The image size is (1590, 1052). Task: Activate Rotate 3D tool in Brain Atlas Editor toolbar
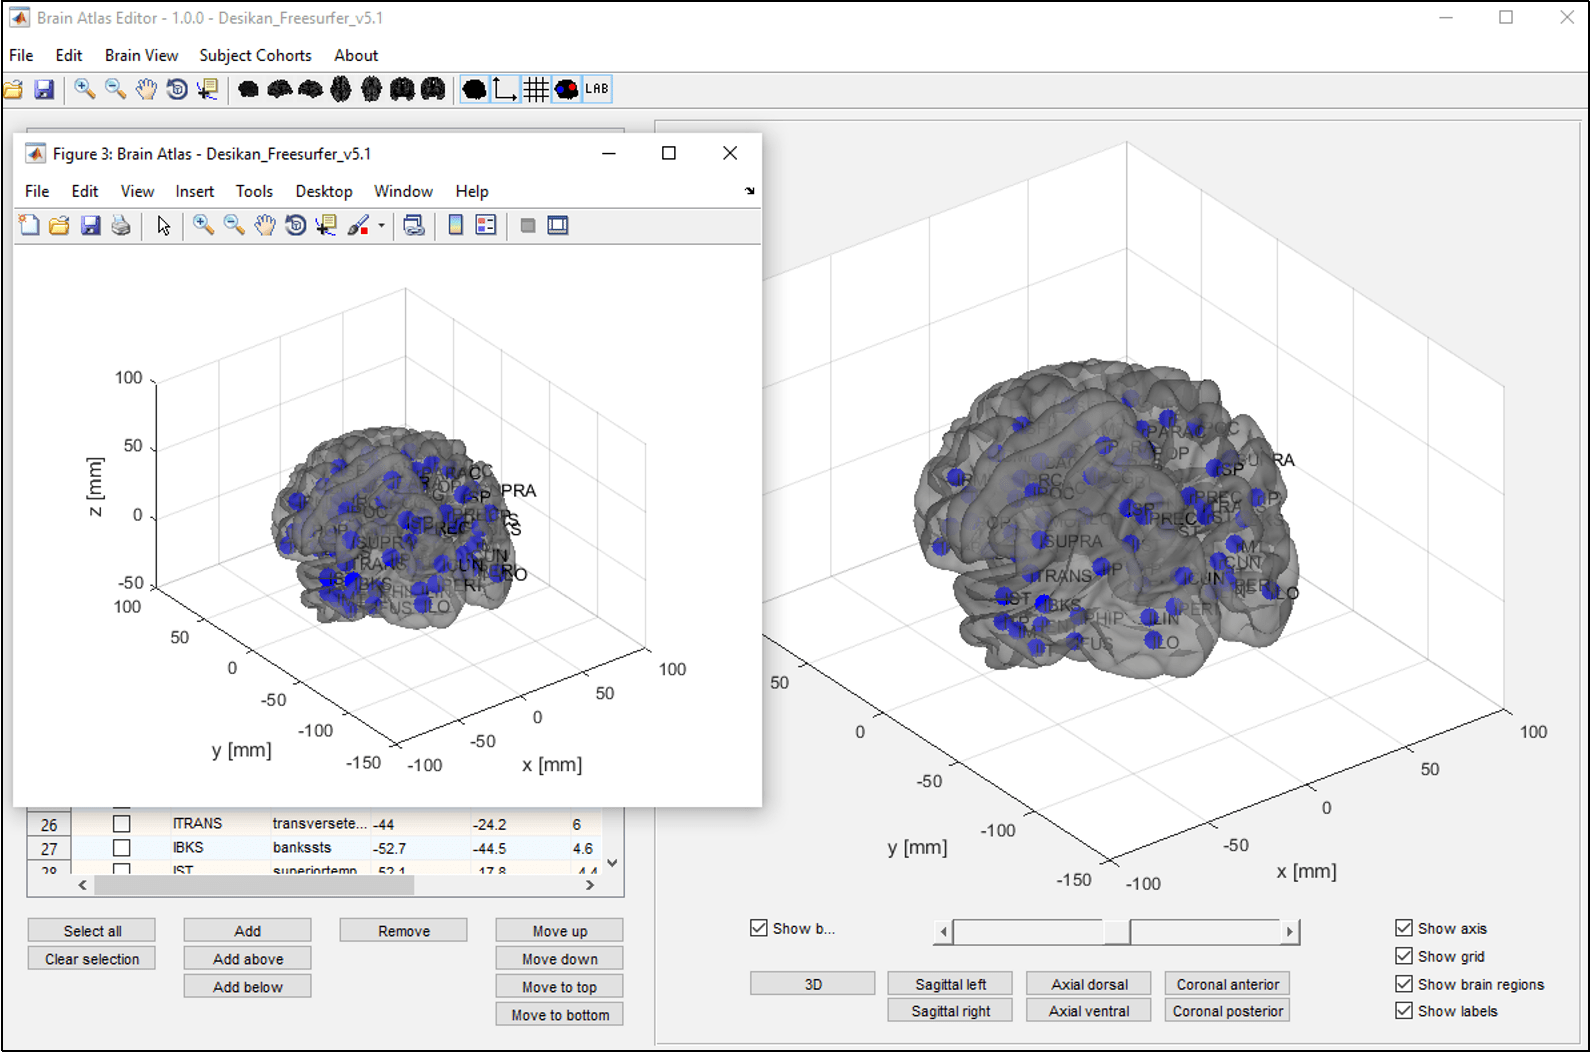pyautogui.click(x=177, y=90)
